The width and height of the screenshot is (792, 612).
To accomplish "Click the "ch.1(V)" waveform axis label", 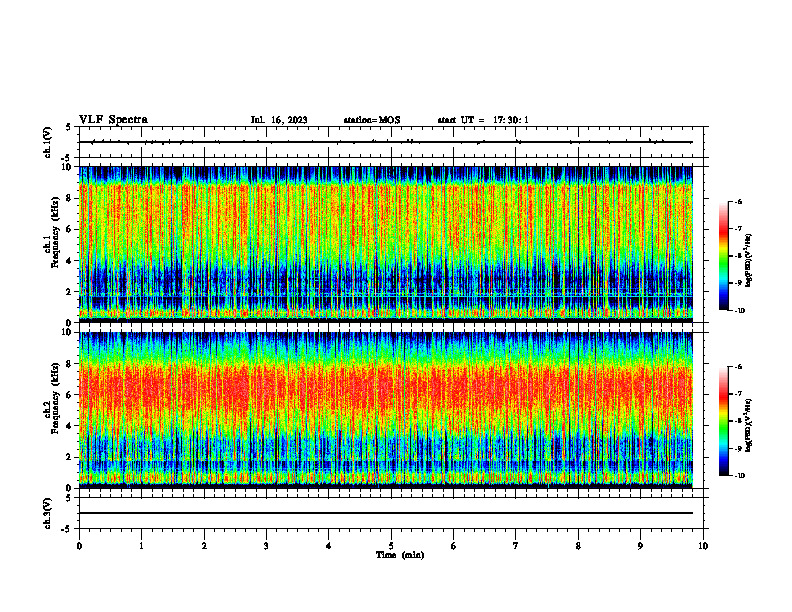I will (48, 142).
